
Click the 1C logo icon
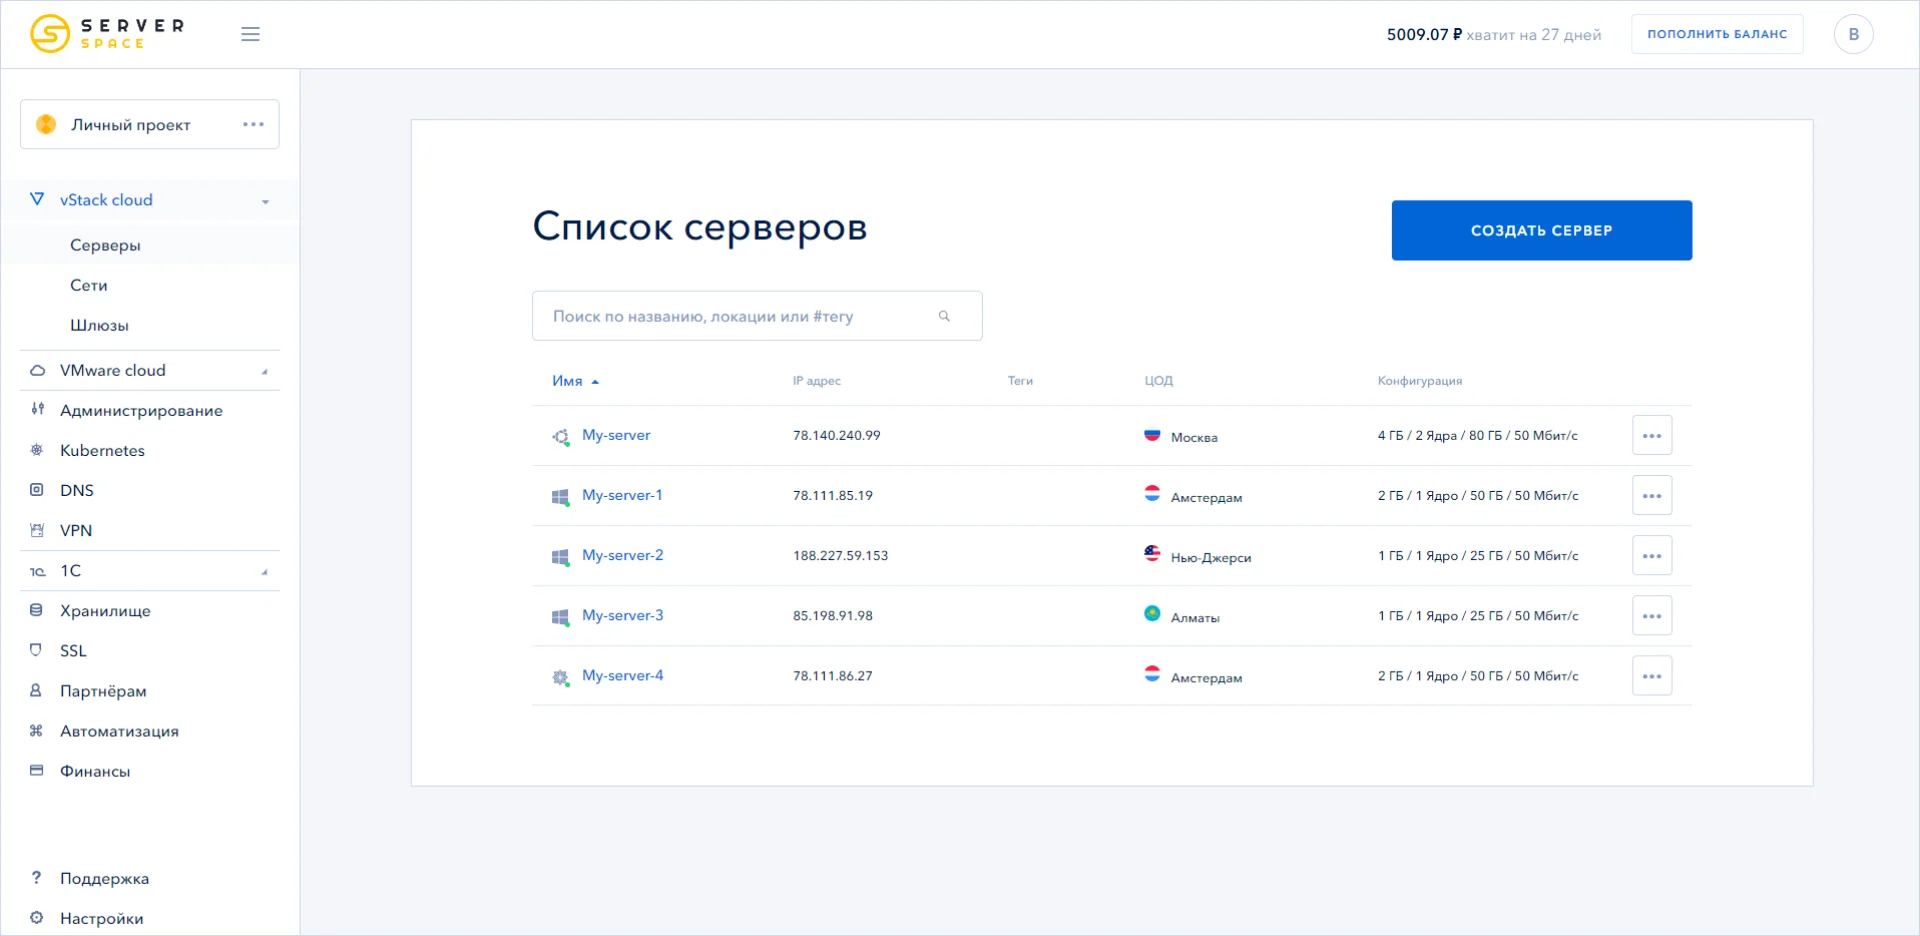[x=37, y=571]
